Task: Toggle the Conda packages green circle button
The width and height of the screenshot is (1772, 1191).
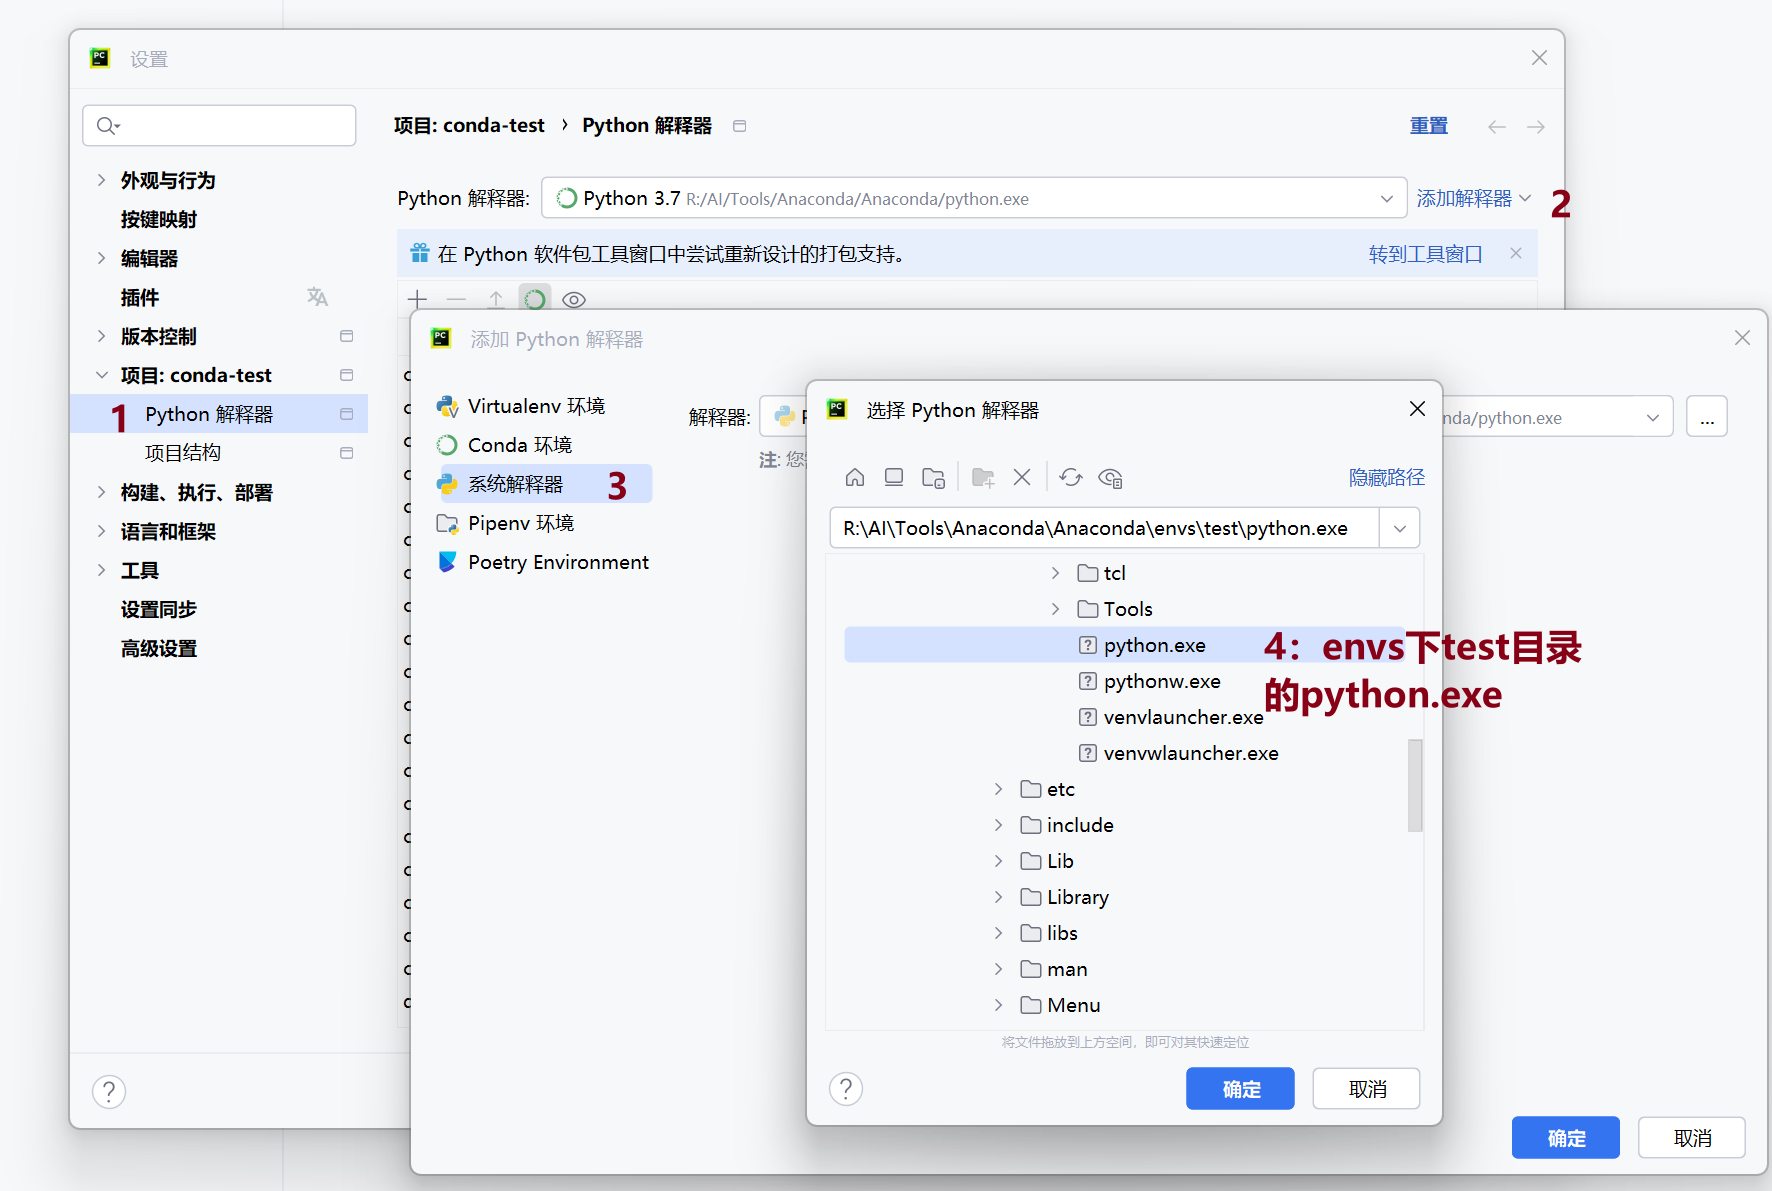Action: click(535, 299)
